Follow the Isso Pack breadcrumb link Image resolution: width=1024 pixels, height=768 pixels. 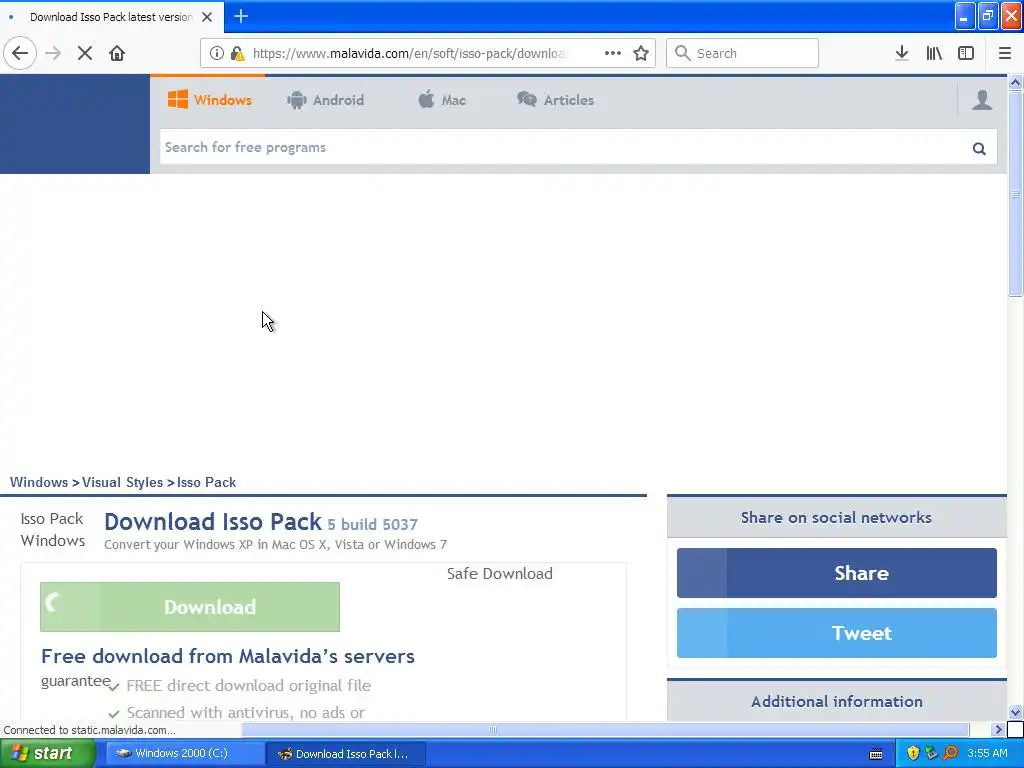[x=206, y=482]
